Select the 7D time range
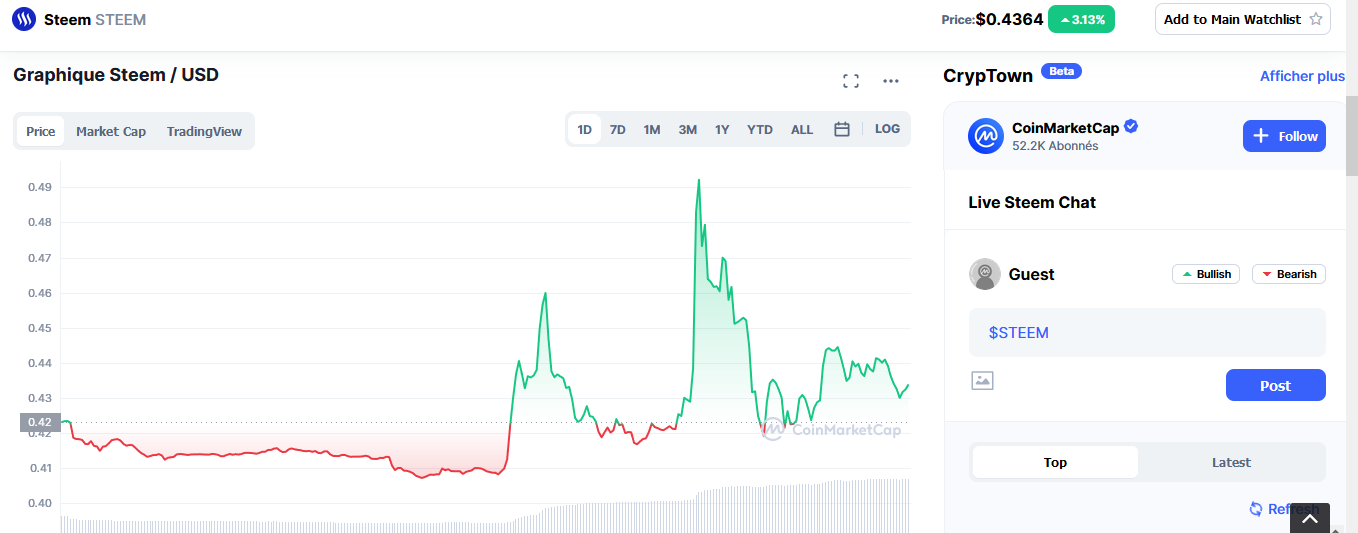This screenshot has height=533, width=1358. coord(618,129)
